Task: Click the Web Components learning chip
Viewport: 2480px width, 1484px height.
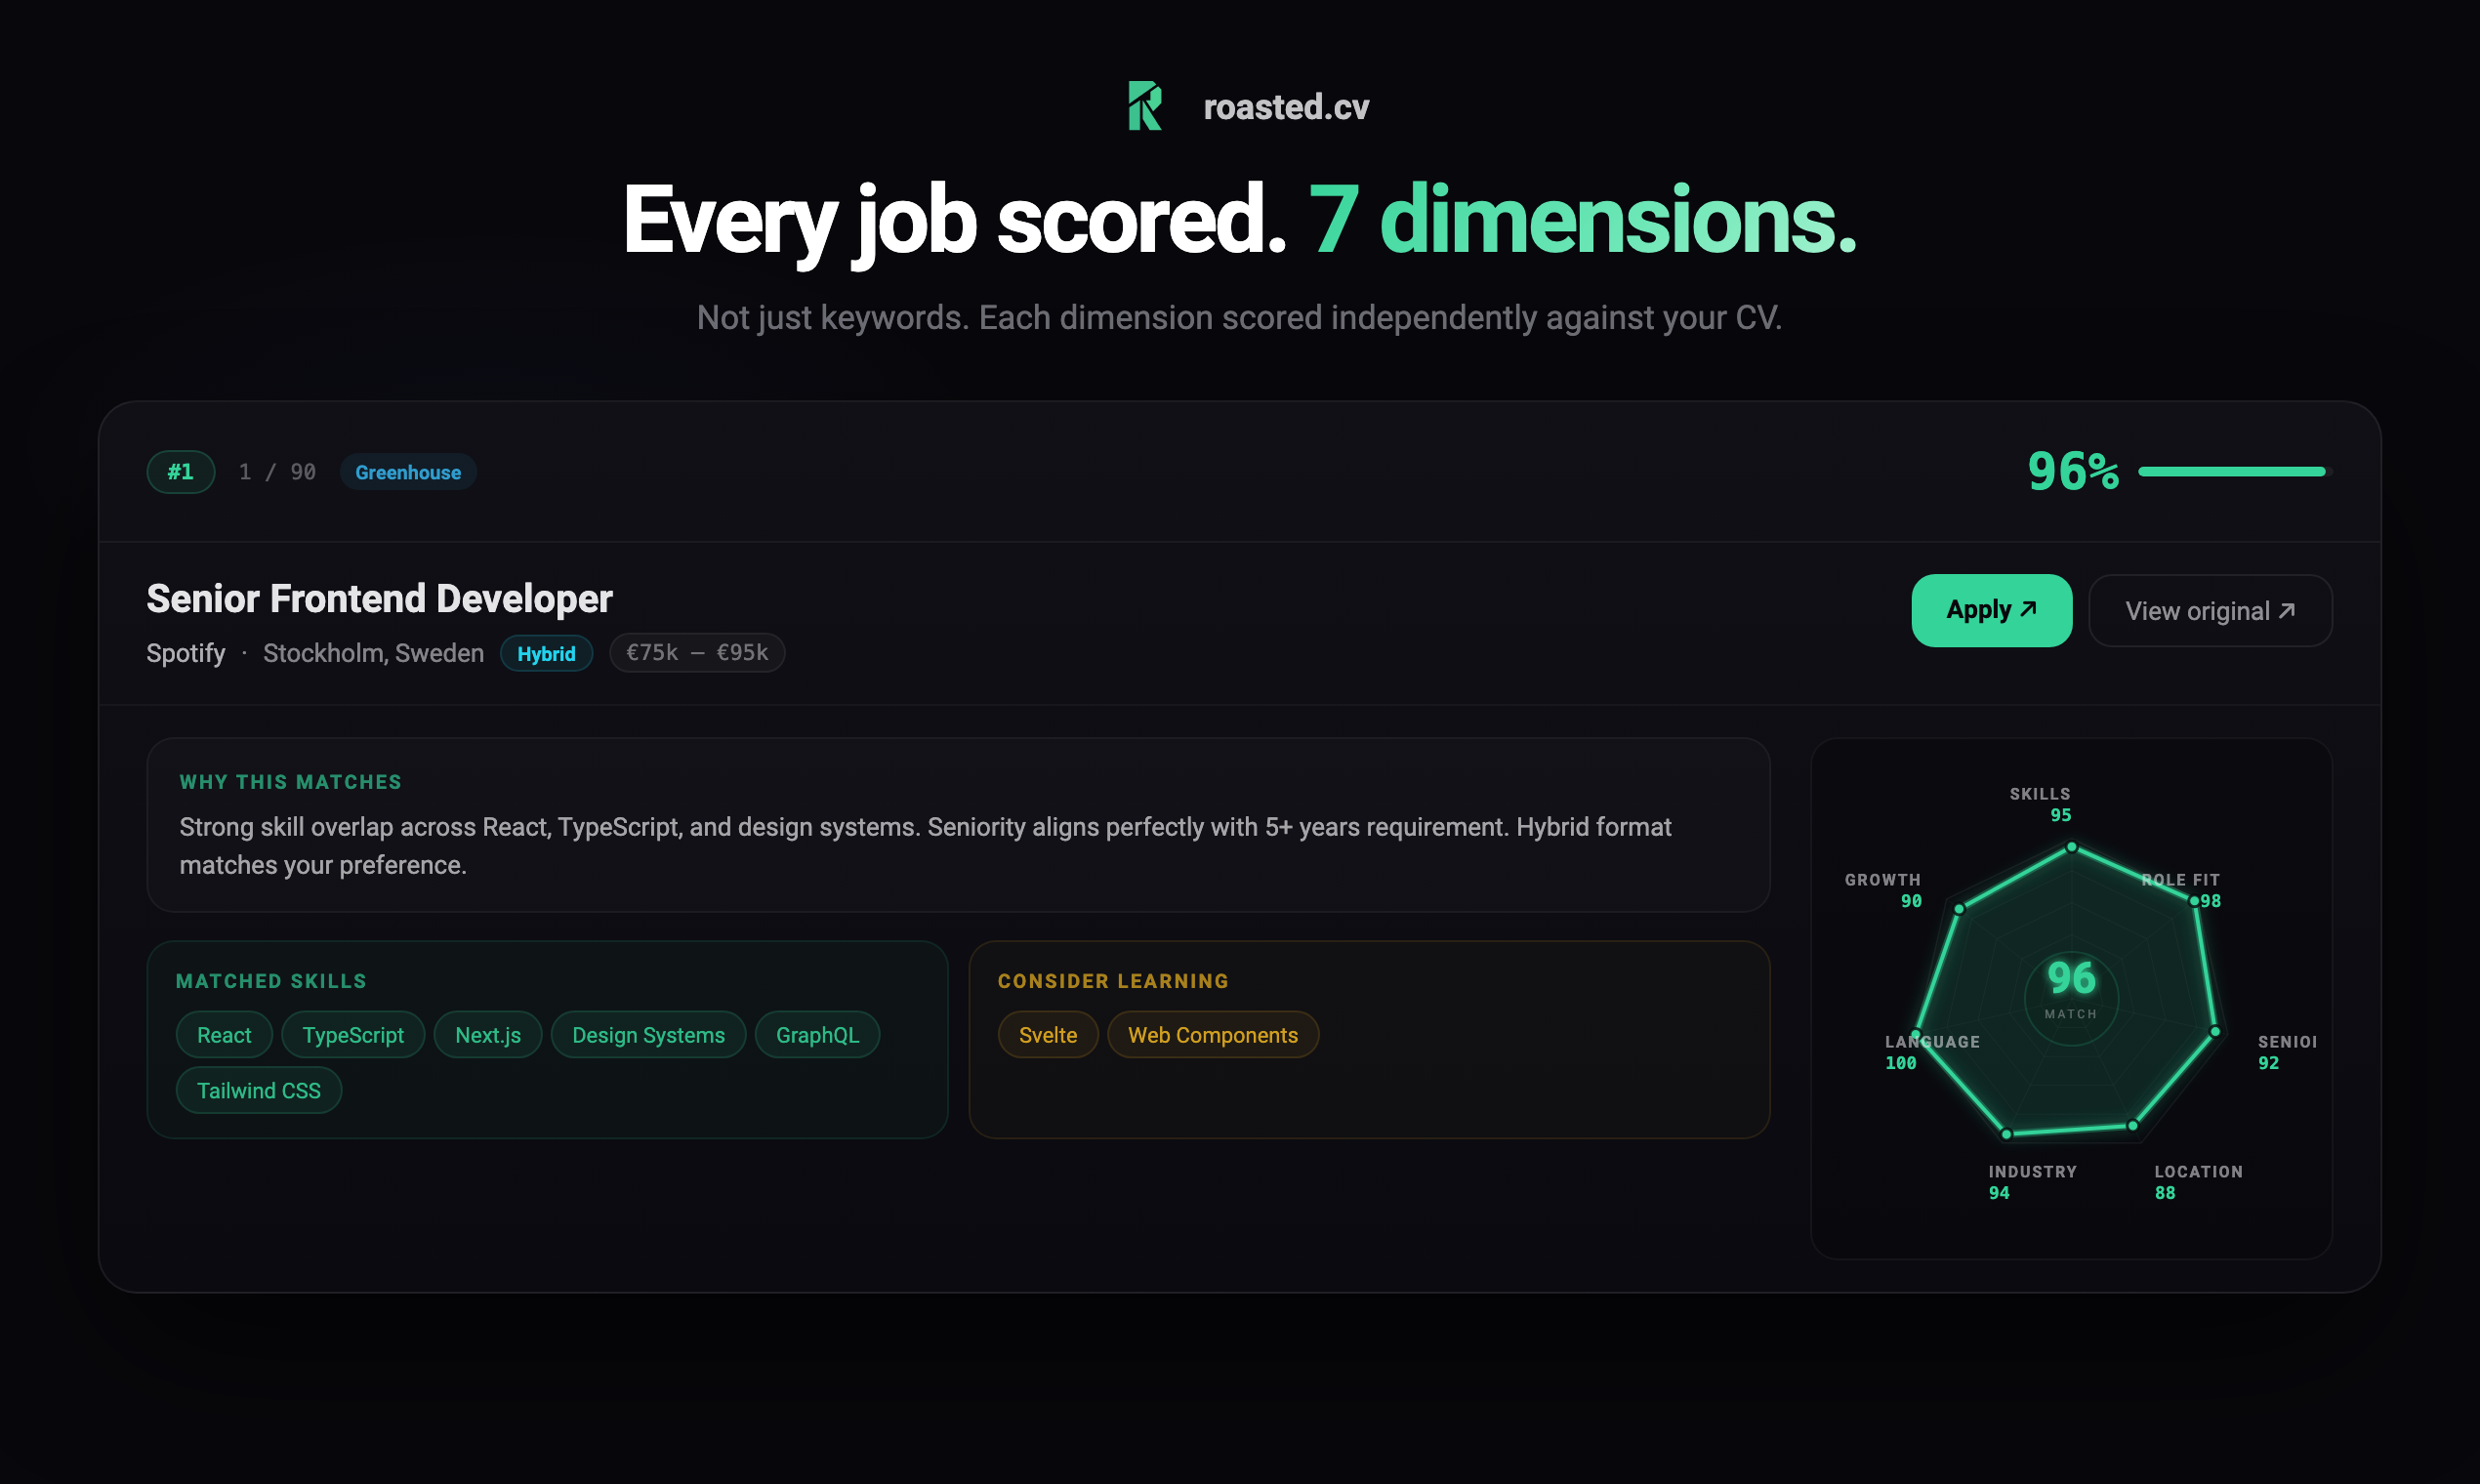Action: click(x=1212, y=1035)
